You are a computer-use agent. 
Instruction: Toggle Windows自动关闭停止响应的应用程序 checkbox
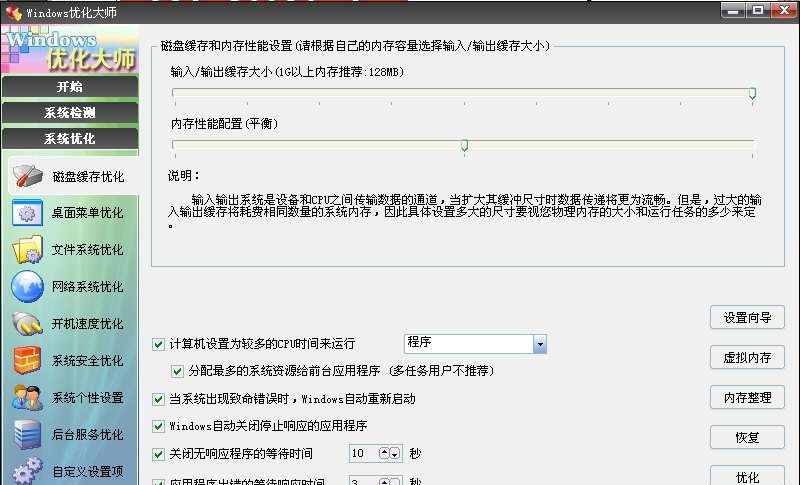pos(158,426)
